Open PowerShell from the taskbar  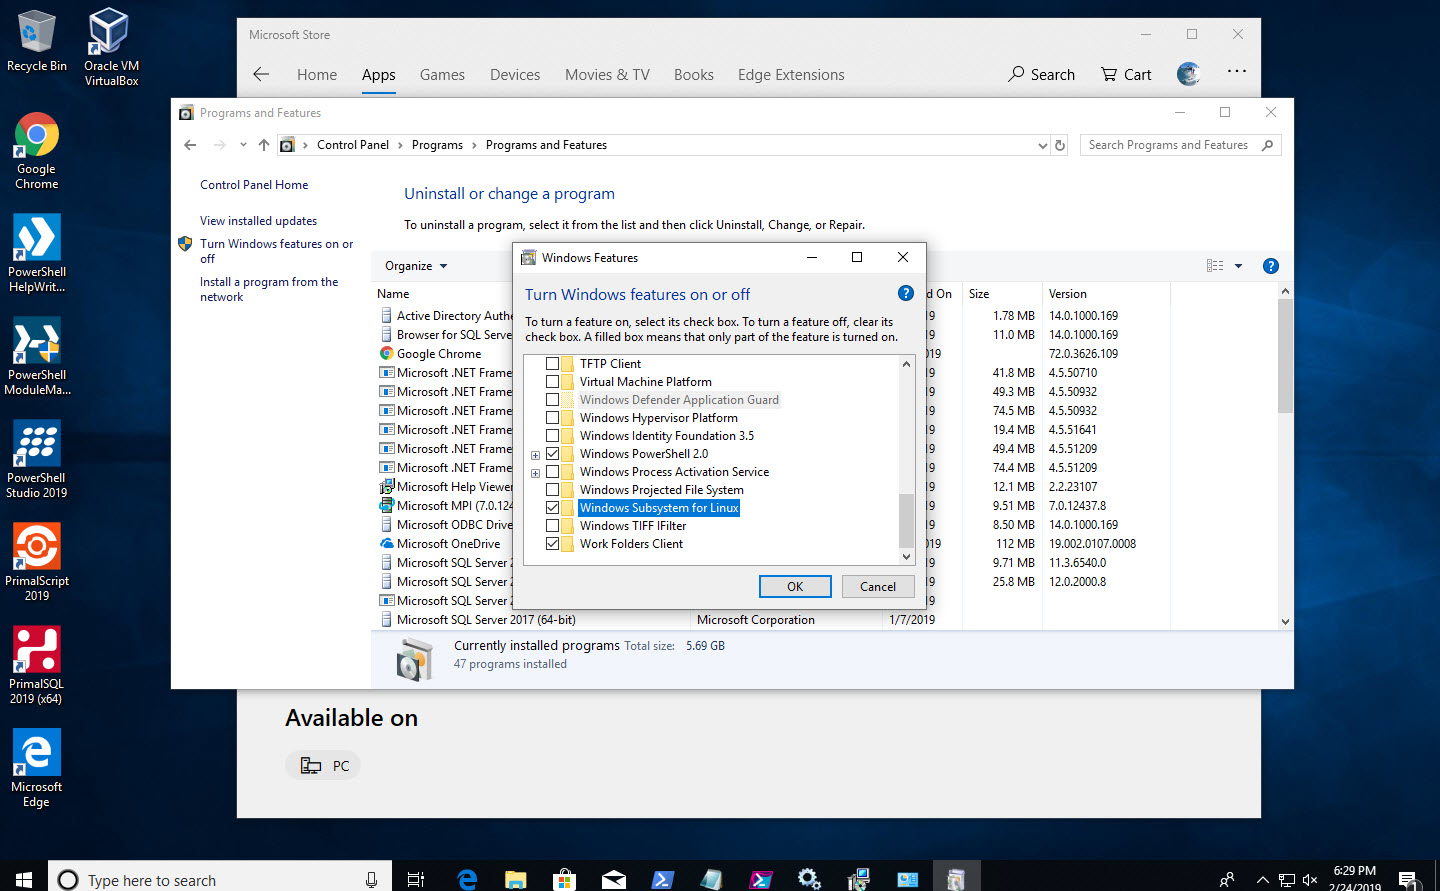(663, 879)
